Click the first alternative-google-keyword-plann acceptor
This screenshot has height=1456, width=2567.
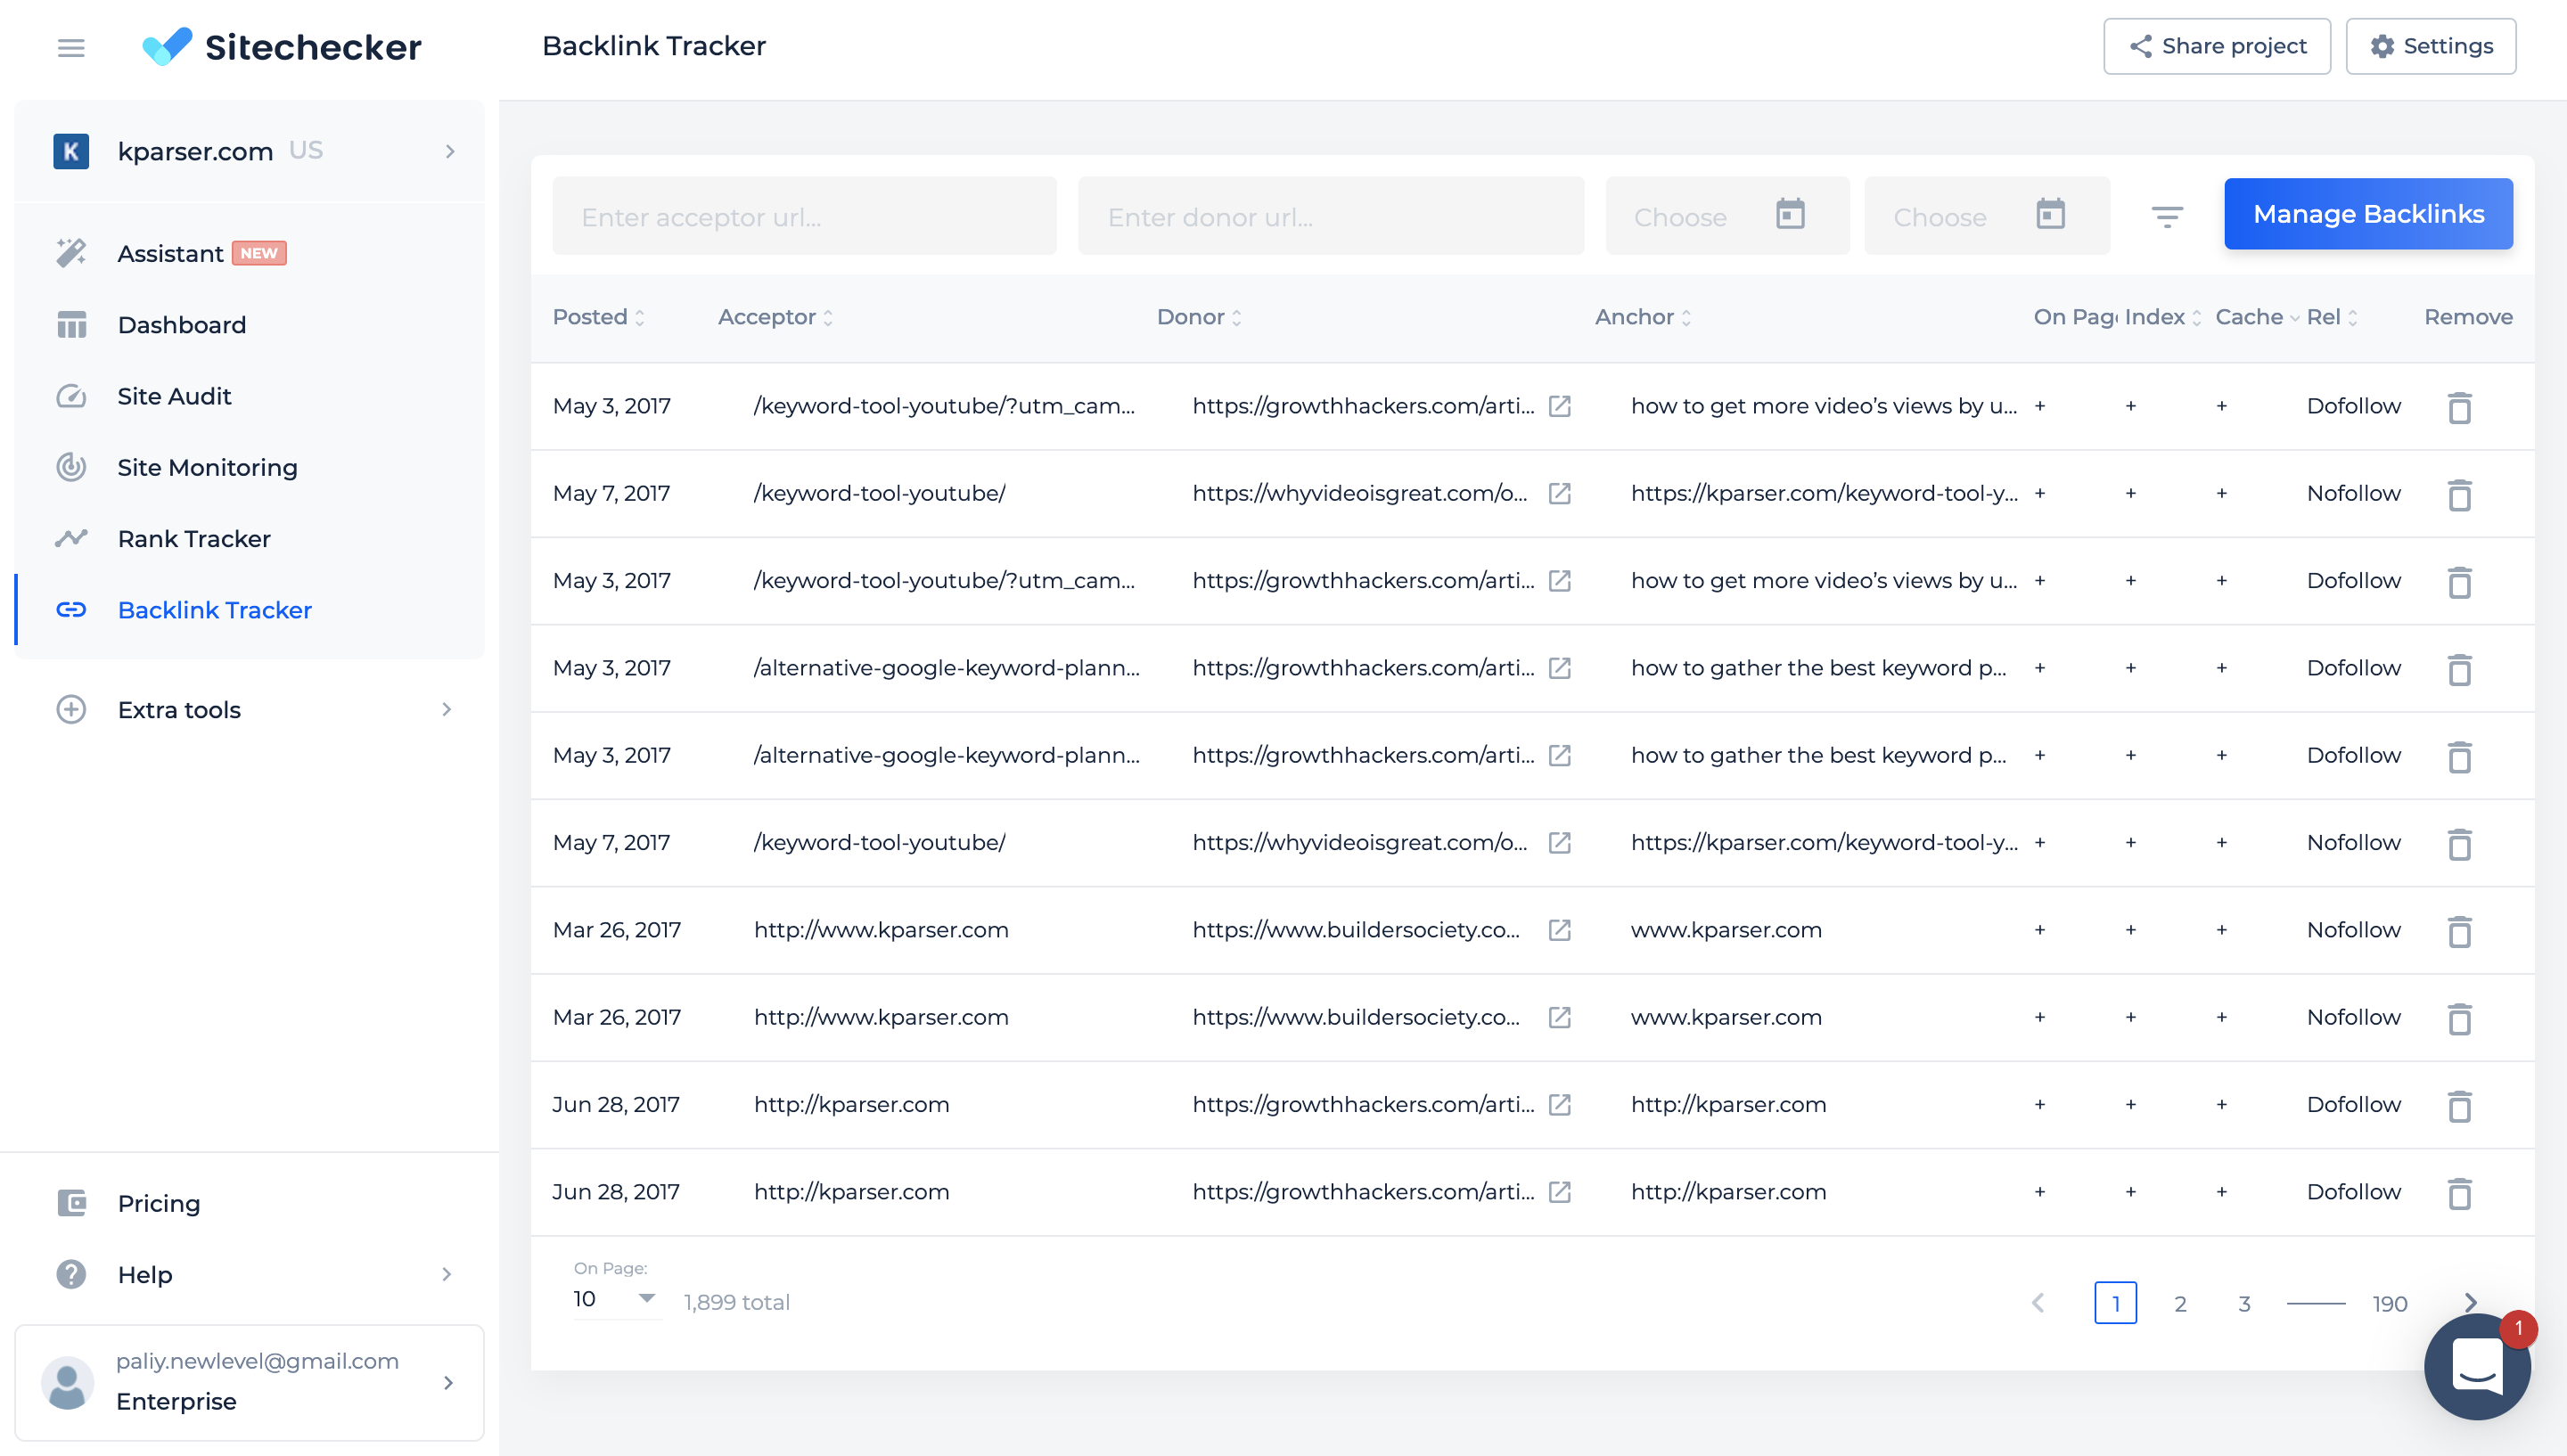click(946, 668)
